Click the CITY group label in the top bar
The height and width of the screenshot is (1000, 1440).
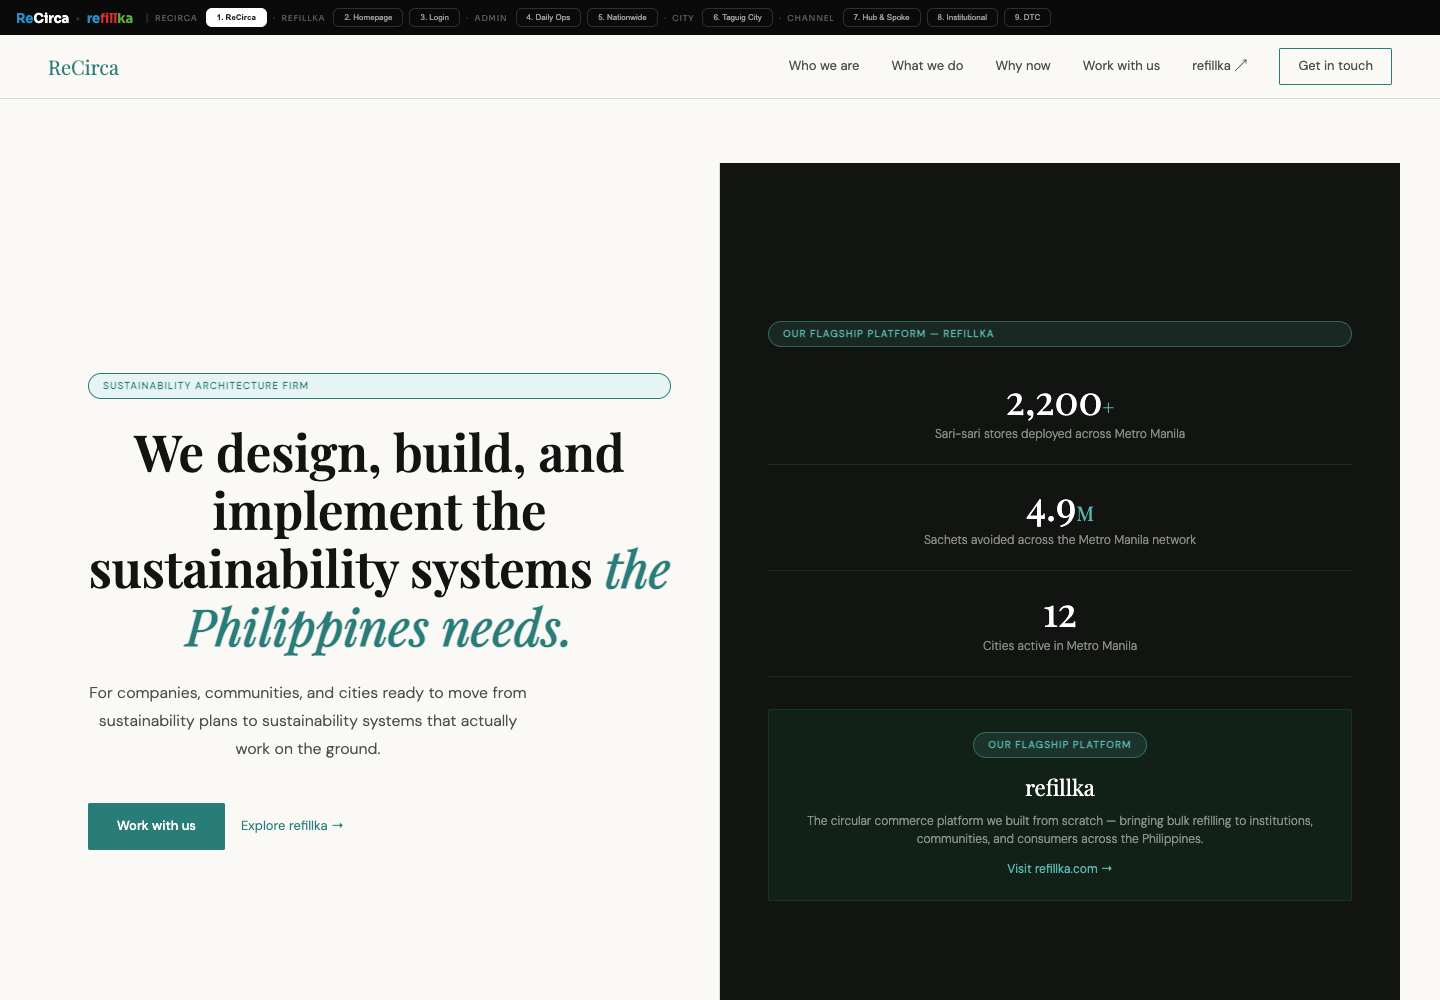[x=683, y=18]
